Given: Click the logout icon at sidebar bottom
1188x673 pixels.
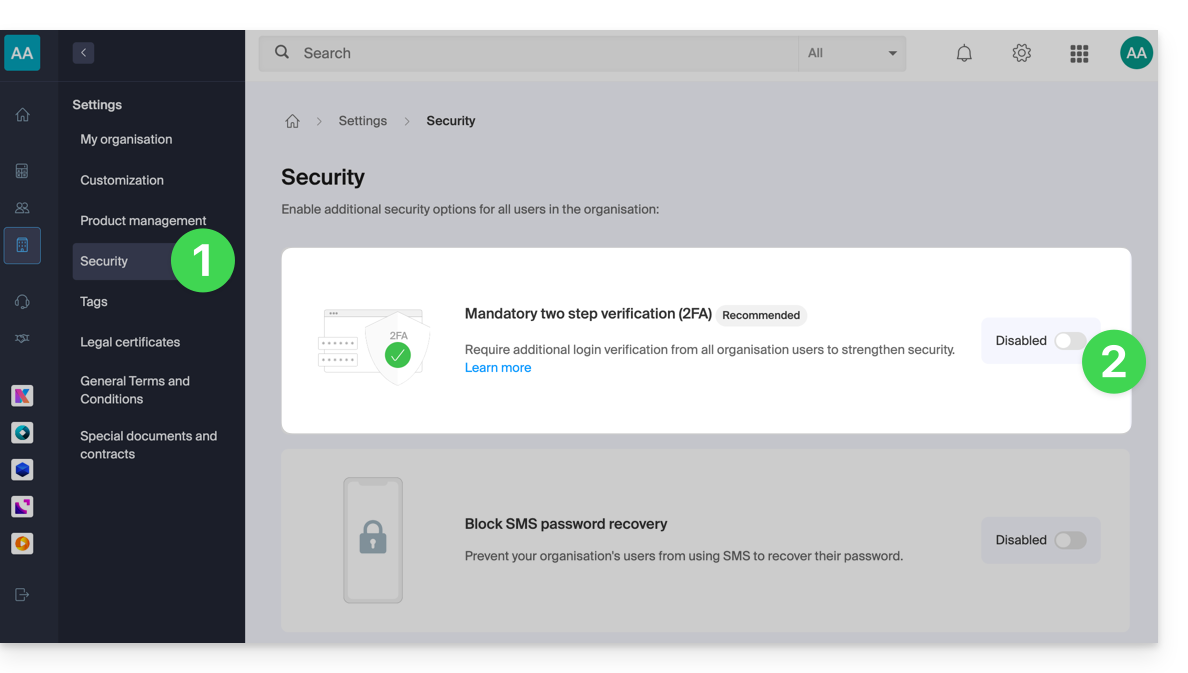Looking at the screenshot, I should point(22,595).
